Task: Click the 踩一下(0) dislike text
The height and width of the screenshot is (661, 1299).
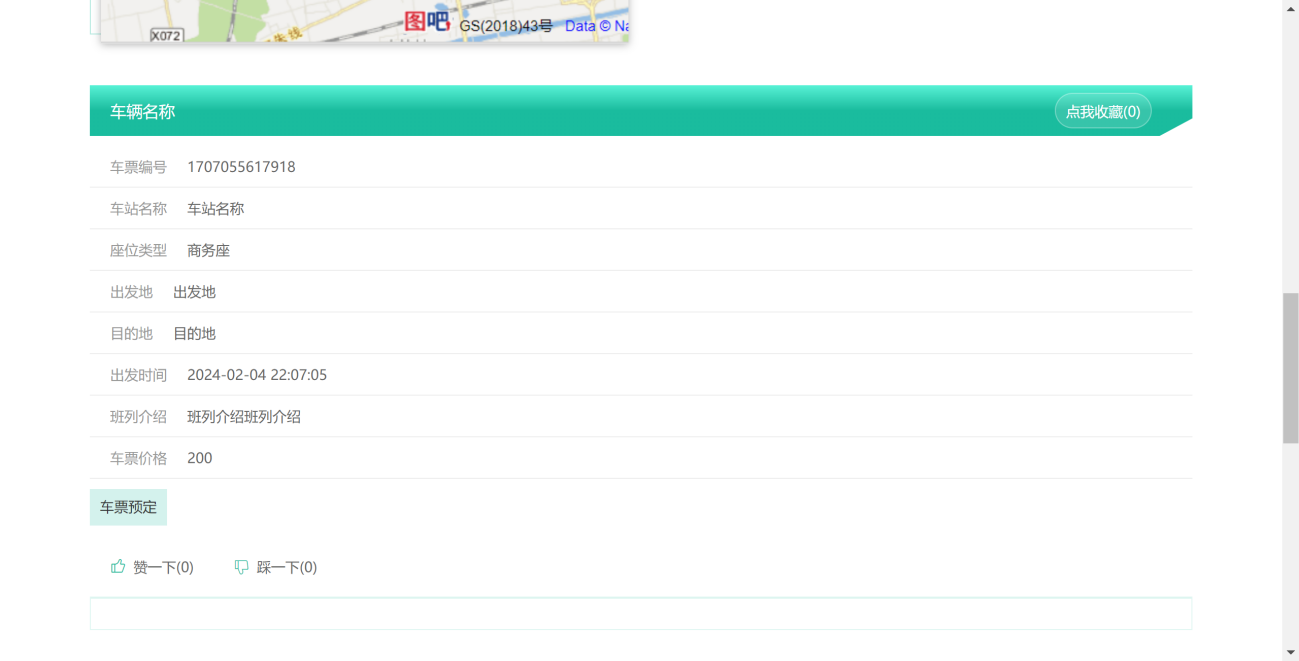Action: [x=287, y=567]
